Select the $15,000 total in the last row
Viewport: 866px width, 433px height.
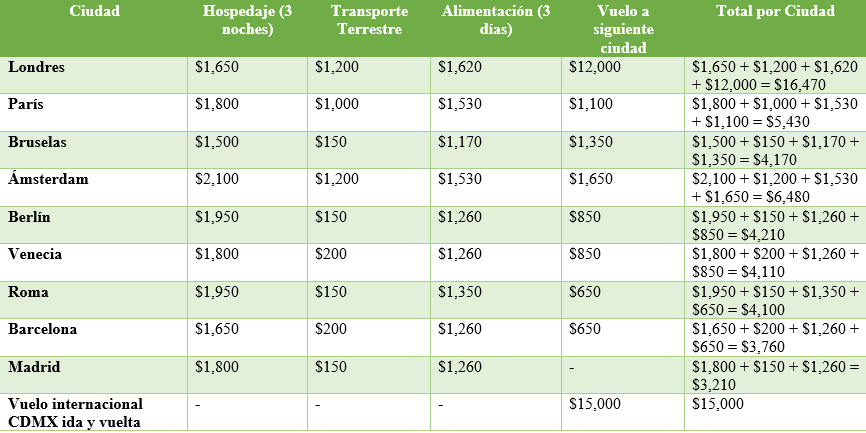click(x=718, y=404)
